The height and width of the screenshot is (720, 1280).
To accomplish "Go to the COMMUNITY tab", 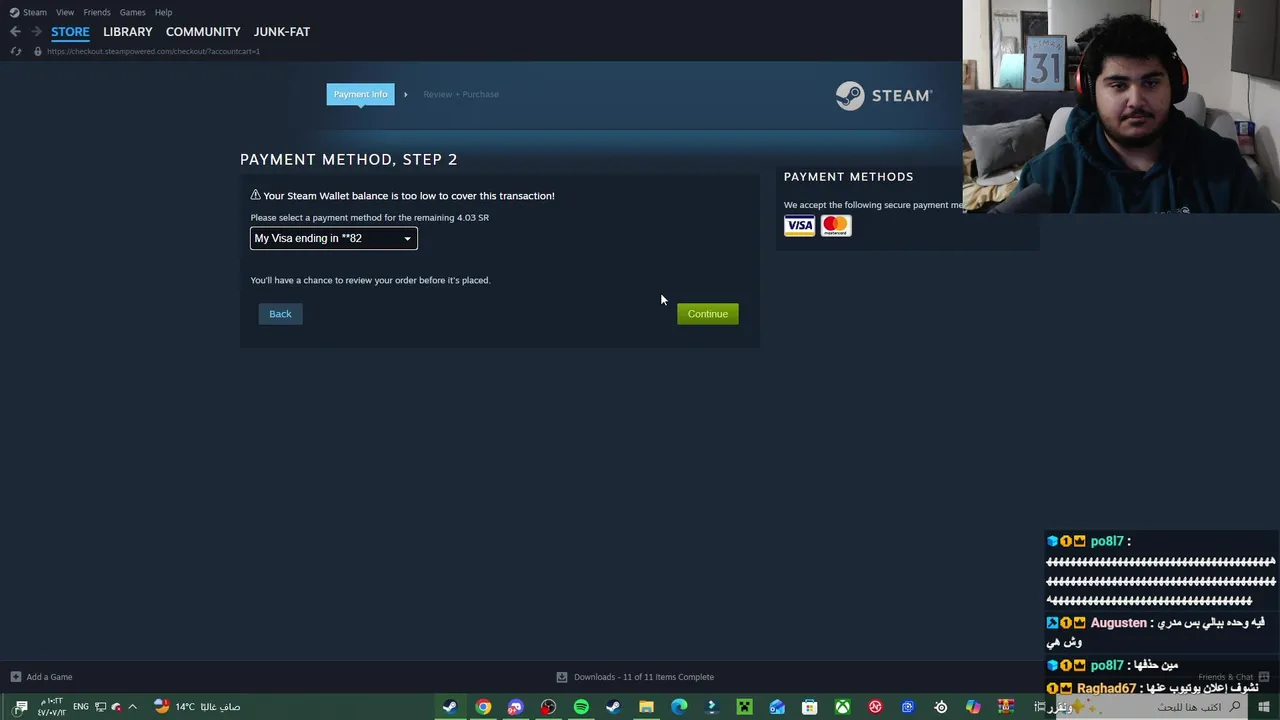I will [x=203, y=32].
